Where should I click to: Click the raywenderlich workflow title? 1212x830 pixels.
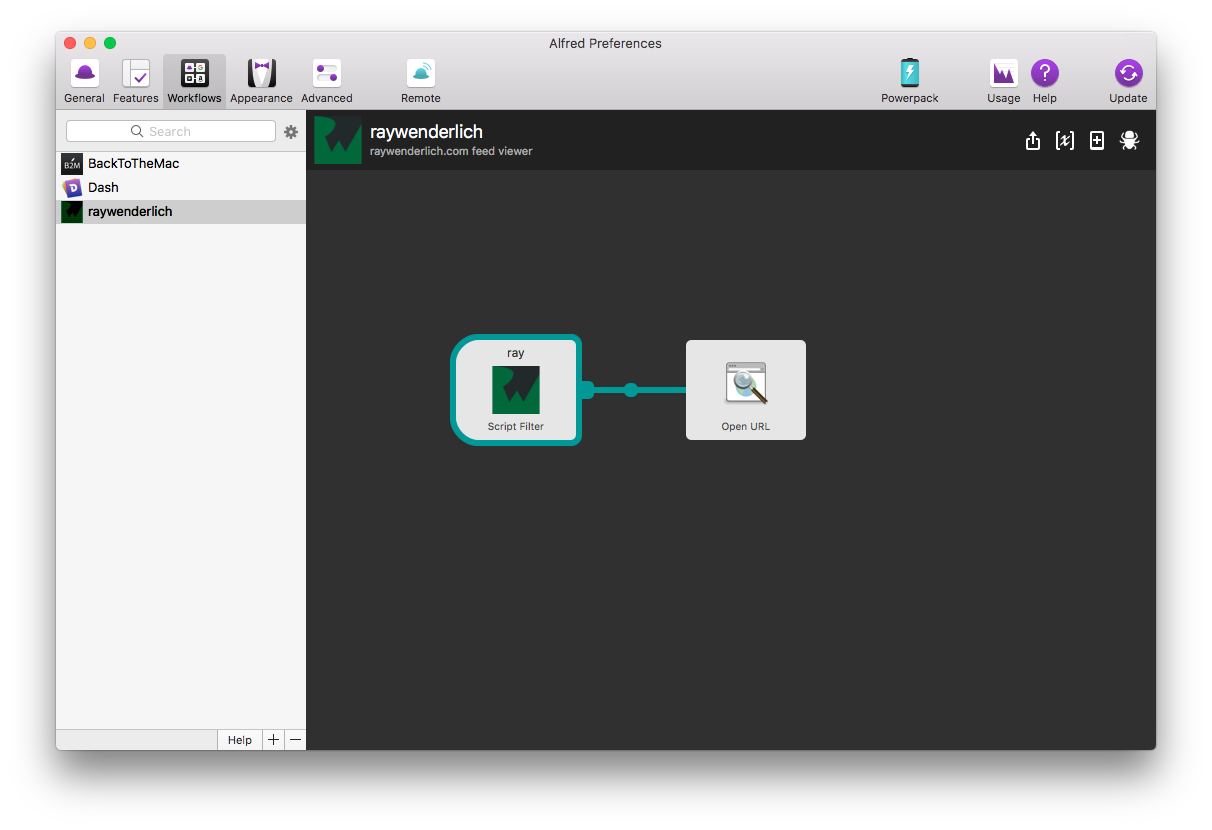pyautogui.click(x=426, y=131)
